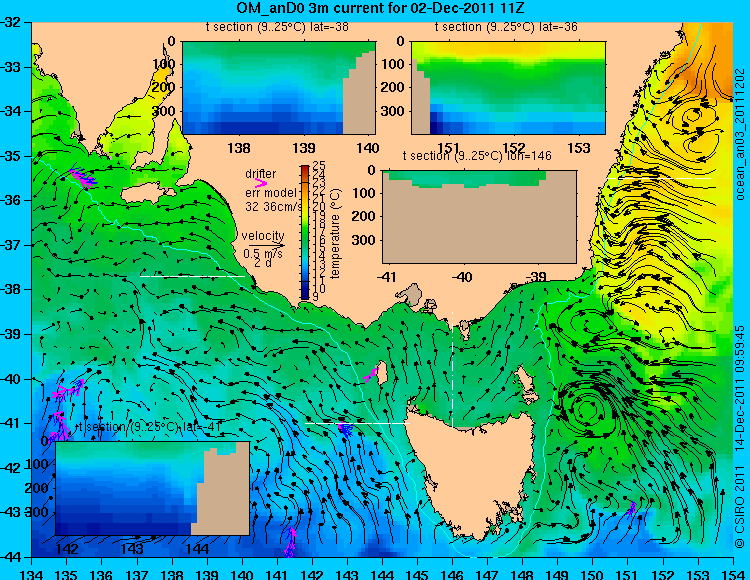Image resolution: width=750 pixels, height=580 pixels.
Task: Click the vertical dashed section line at lon 146
Action: pos(452,370)
